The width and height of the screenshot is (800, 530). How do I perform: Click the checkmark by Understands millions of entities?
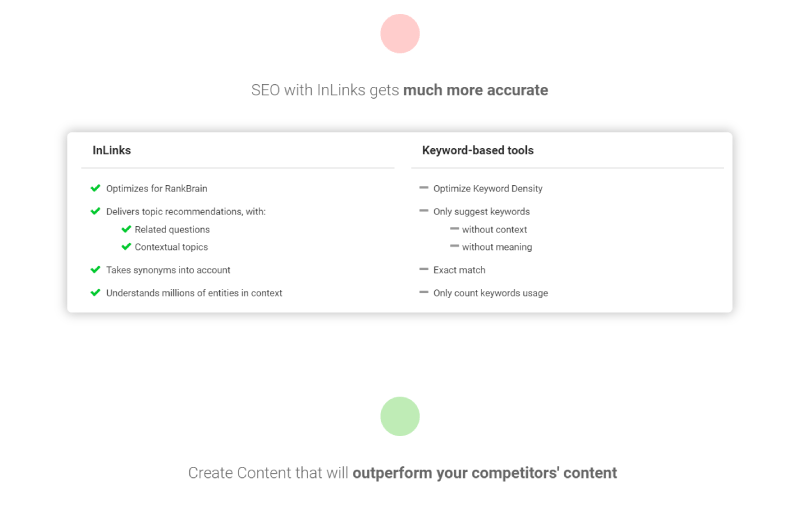95,292
